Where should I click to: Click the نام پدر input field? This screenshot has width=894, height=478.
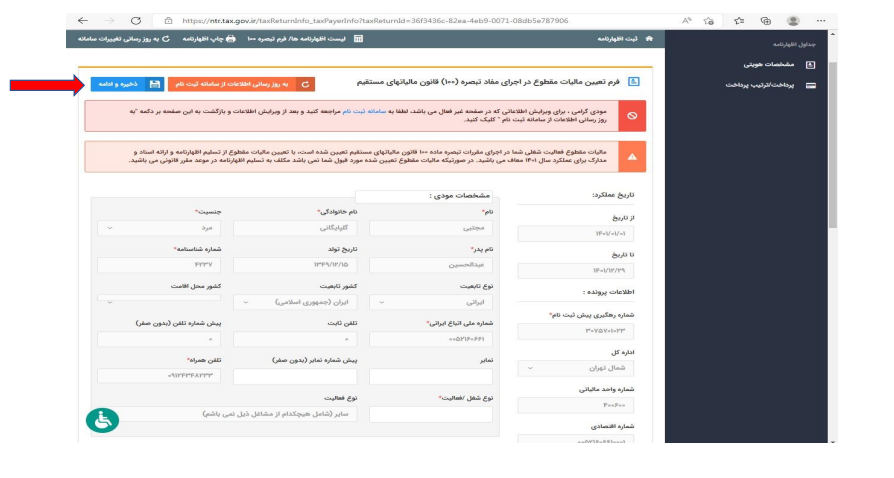click(x=431, y=265)
